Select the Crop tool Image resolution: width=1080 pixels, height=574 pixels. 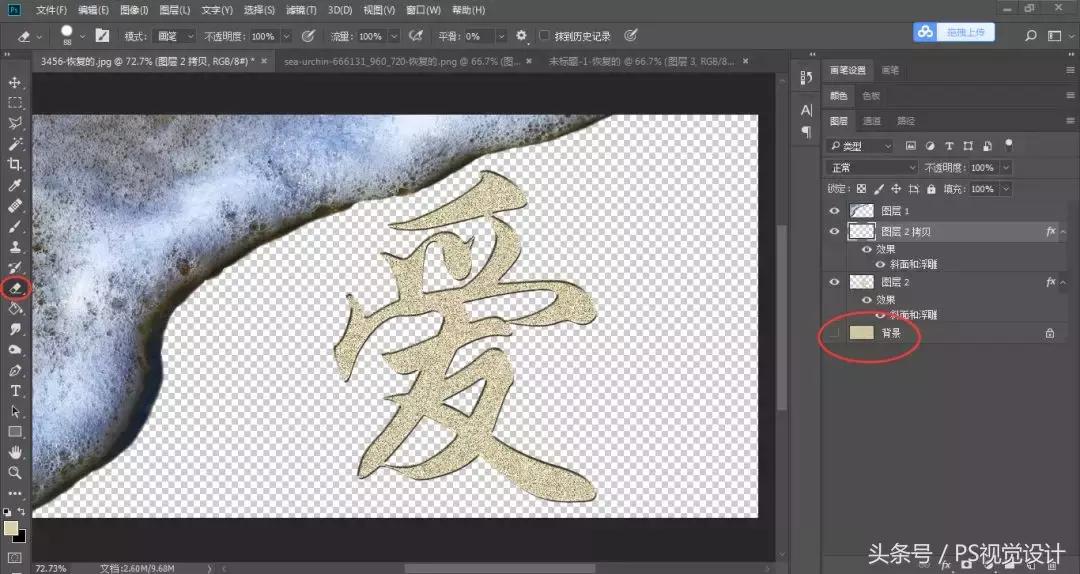(x=14, y=165)
